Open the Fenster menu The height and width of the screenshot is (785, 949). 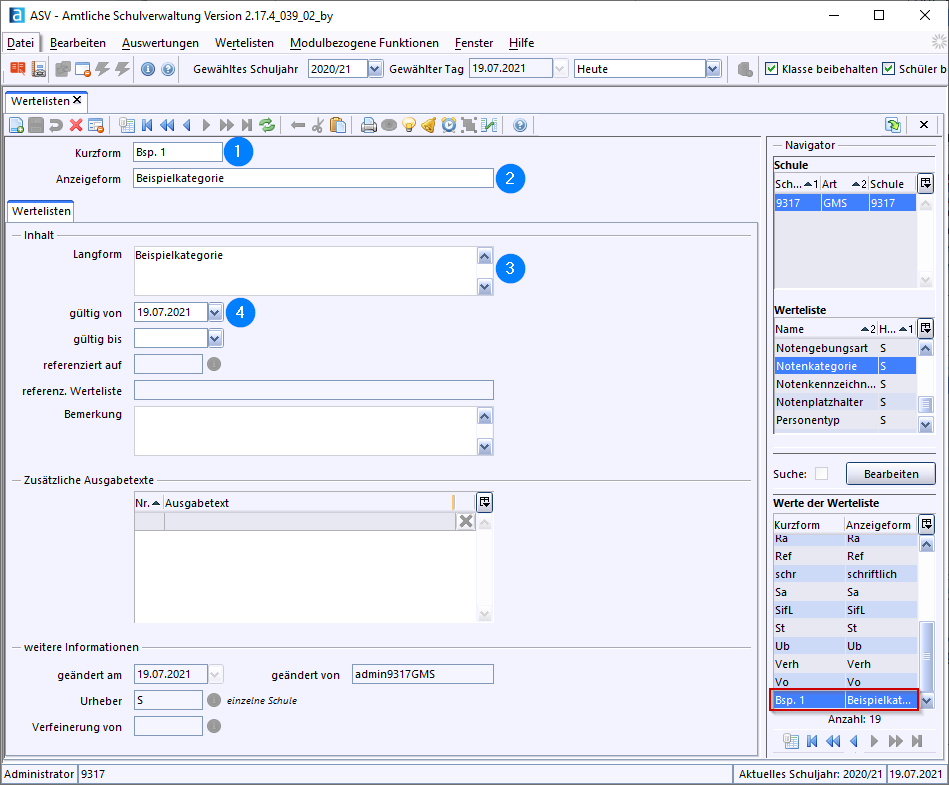click(x=474, y=43)
